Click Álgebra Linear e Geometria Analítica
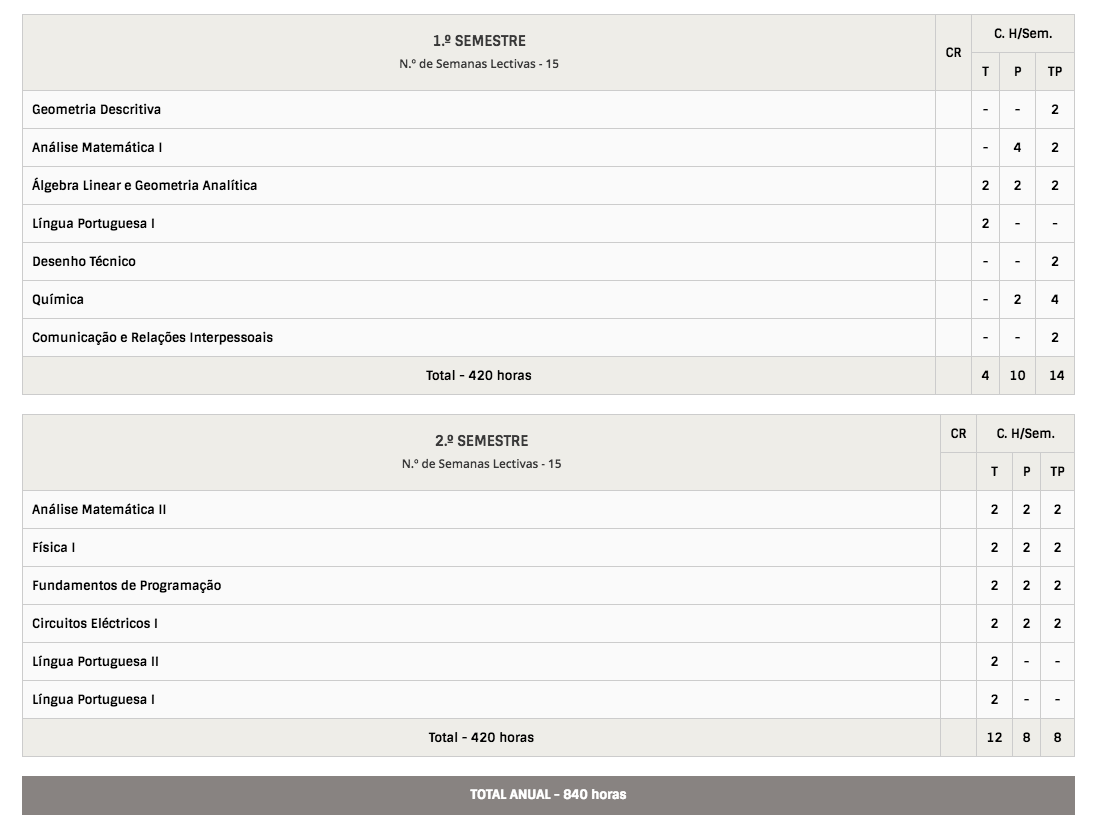 (x=144, y=185)
